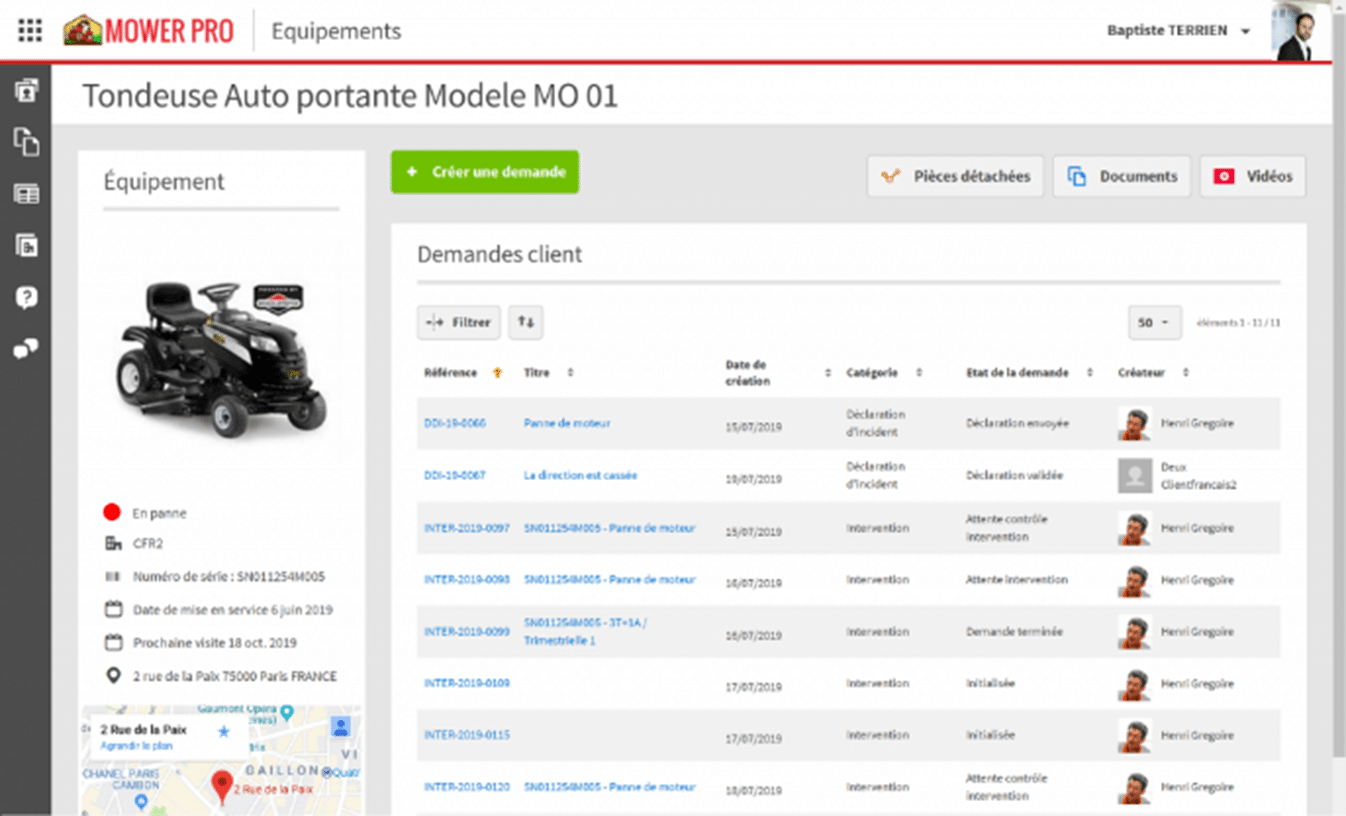Click Henri Gregoire avatar in DDI-19-0066 row
Screen dimensions: 1346x816
coord(1134,424)
